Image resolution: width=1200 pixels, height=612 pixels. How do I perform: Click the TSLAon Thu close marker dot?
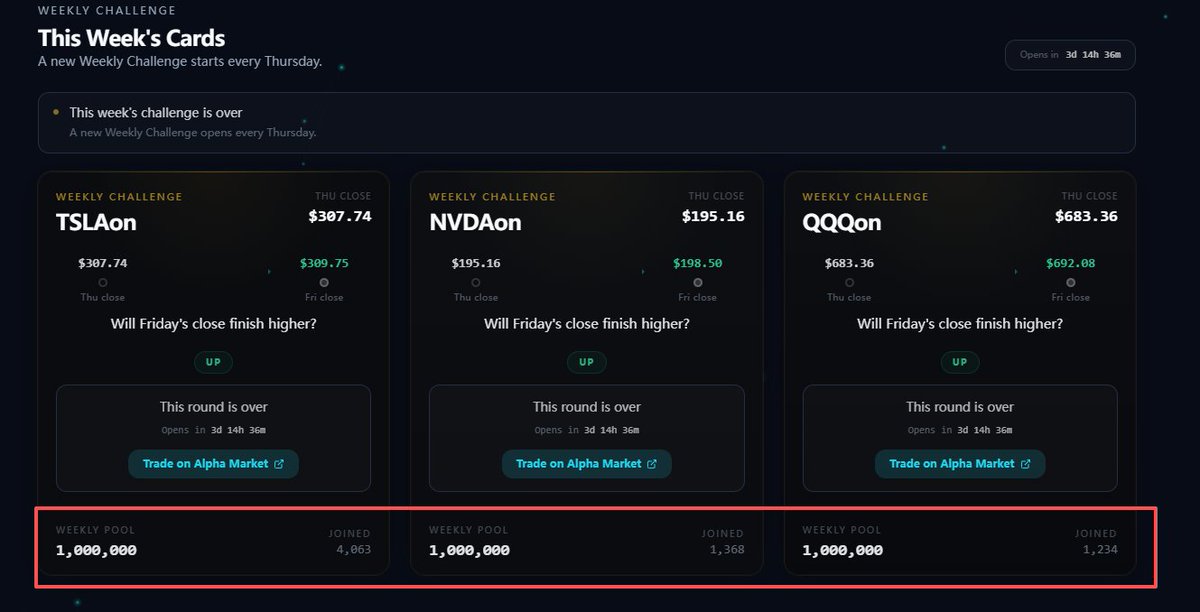(103, 283)
